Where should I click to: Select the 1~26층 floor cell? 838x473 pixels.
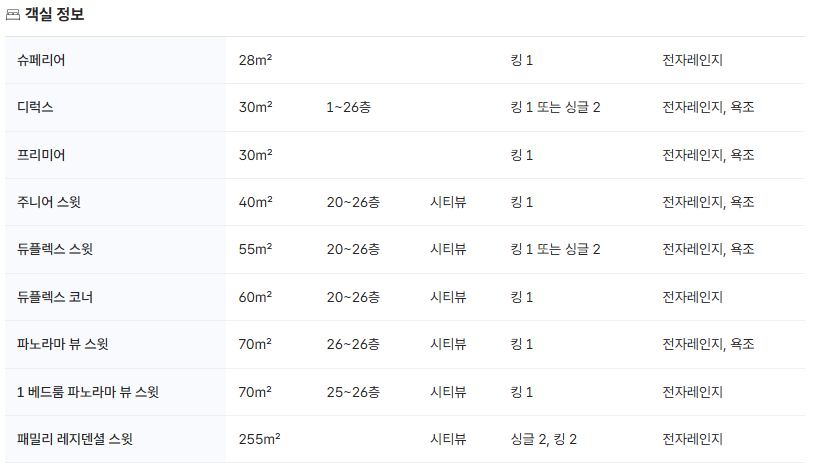349,107
